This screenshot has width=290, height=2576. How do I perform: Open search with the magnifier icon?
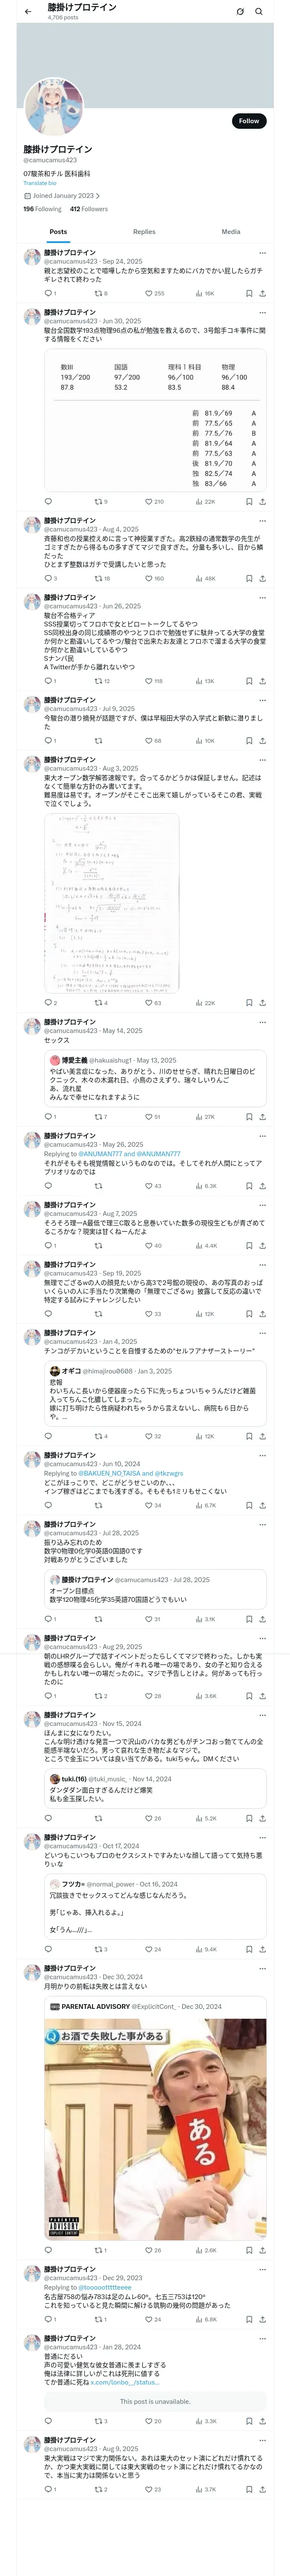(259, 12)
